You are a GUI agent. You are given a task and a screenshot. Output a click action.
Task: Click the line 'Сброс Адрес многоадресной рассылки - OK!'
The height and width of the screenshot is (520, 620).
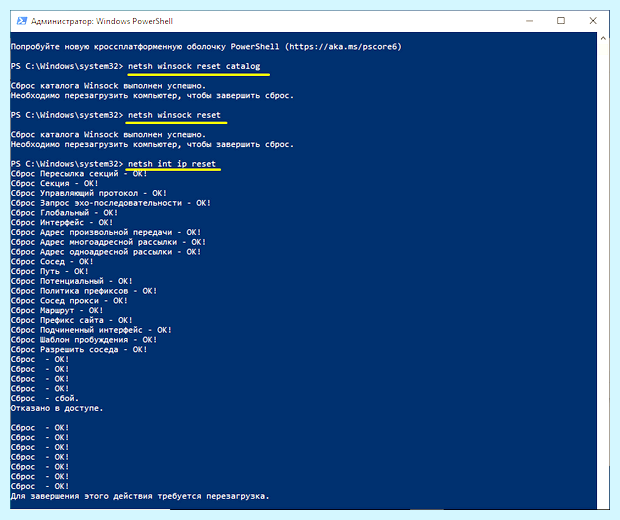108,242
